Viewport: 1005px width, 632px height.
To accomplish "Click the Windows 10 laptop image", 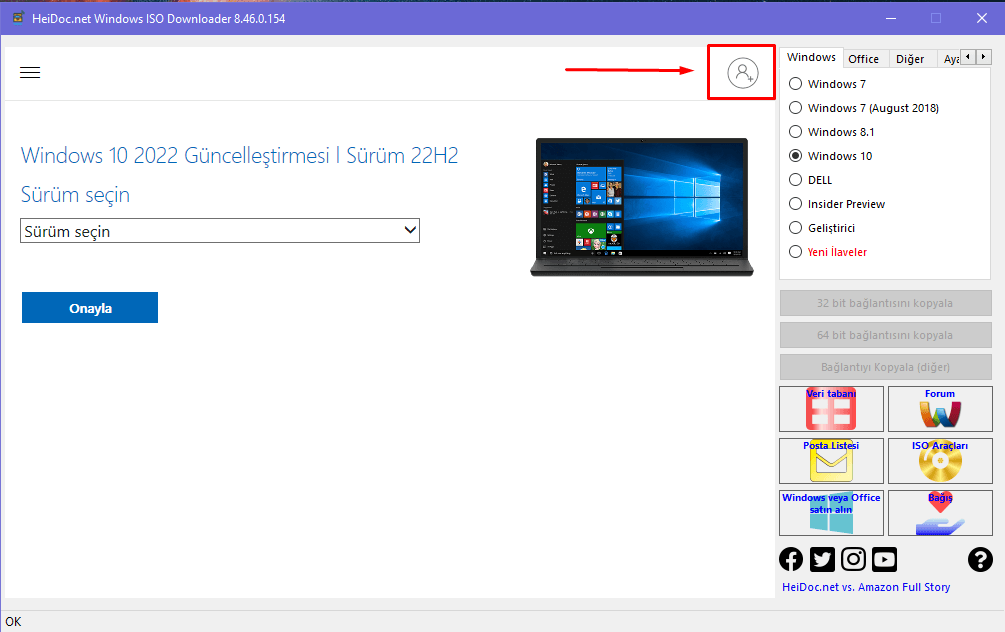I will pos(642,207).
